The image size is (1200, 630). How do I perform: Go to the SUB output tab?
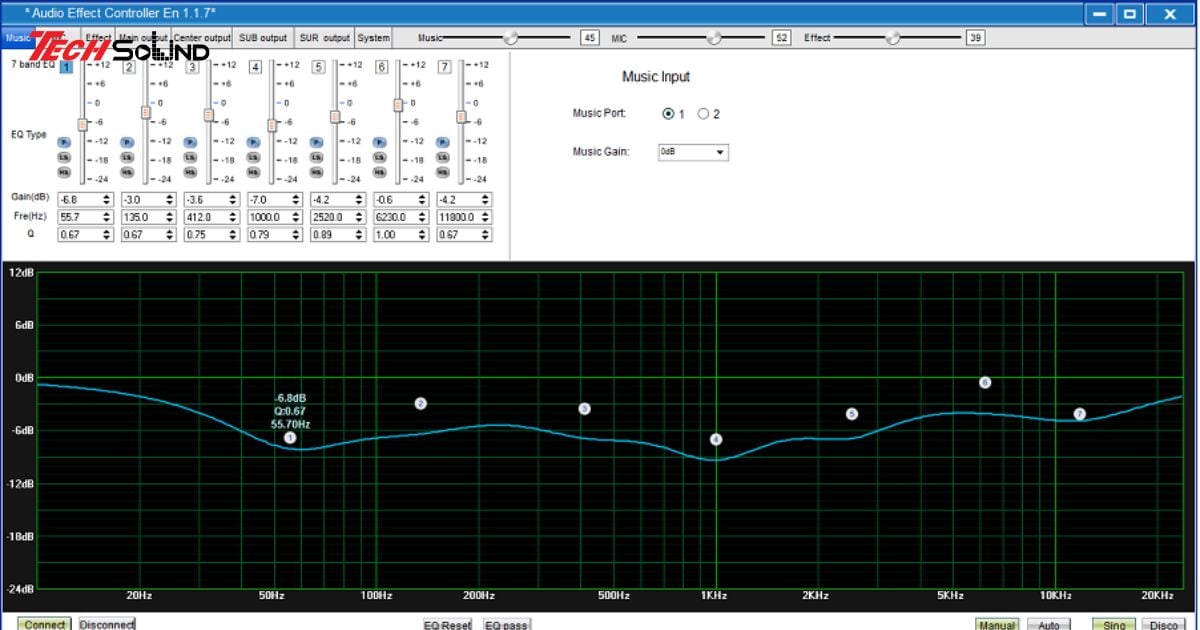tap(263, 38)
